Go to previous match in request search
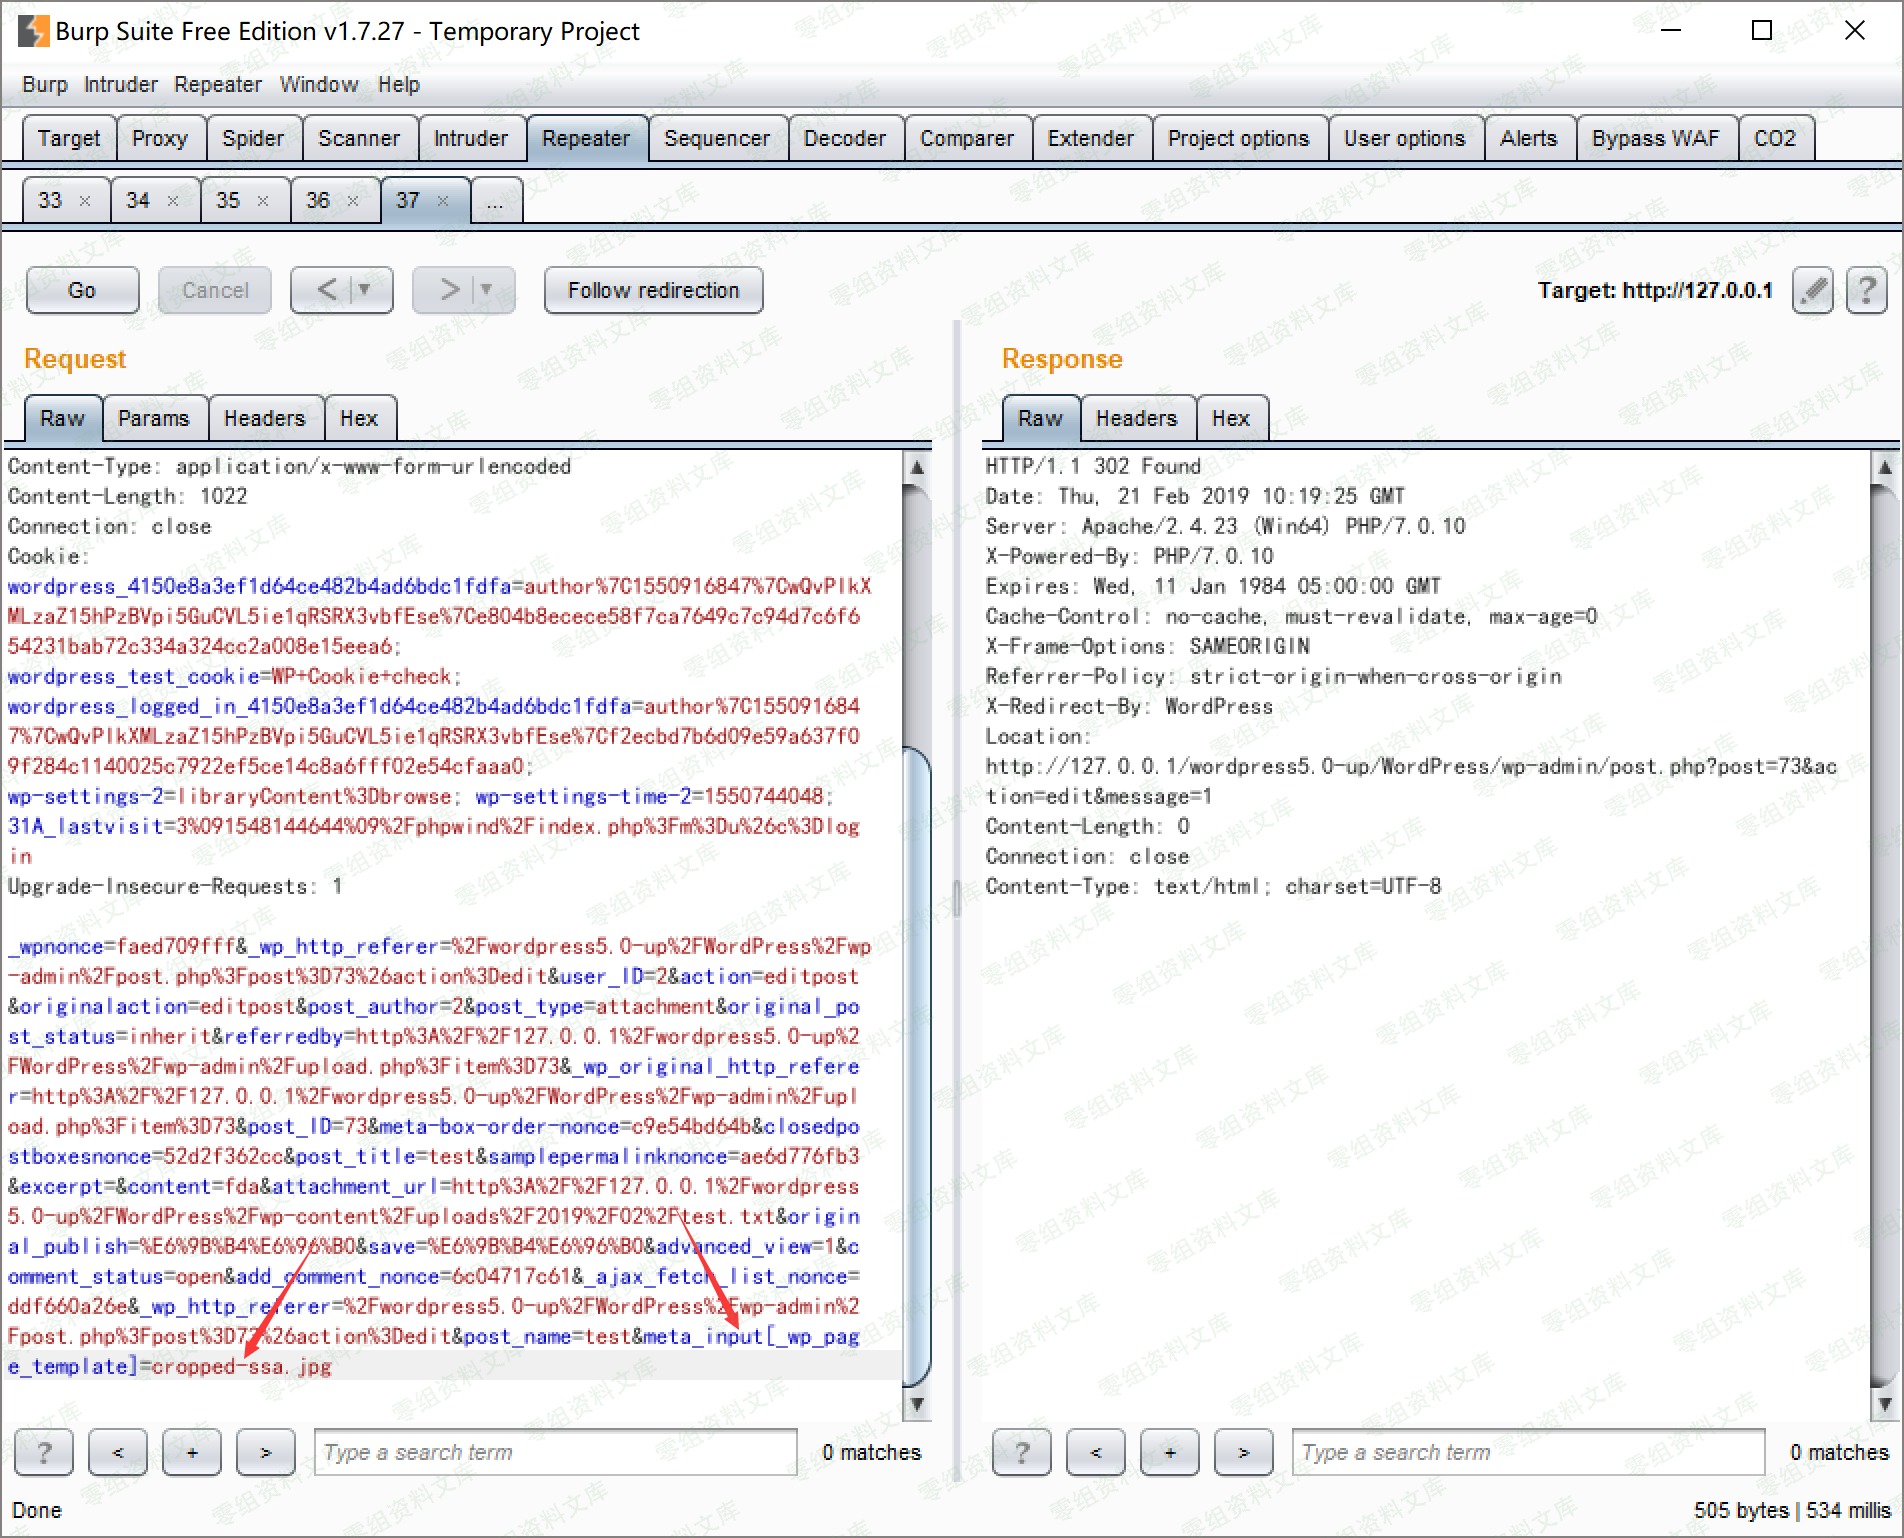1904x1538 pixels. [x=118, y=1452]
